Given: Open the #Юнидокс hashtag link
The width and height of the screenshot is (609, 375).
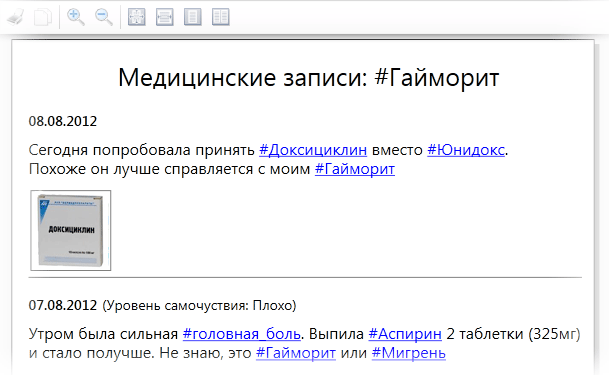Looking at the screenshot, I should point(466,150).
